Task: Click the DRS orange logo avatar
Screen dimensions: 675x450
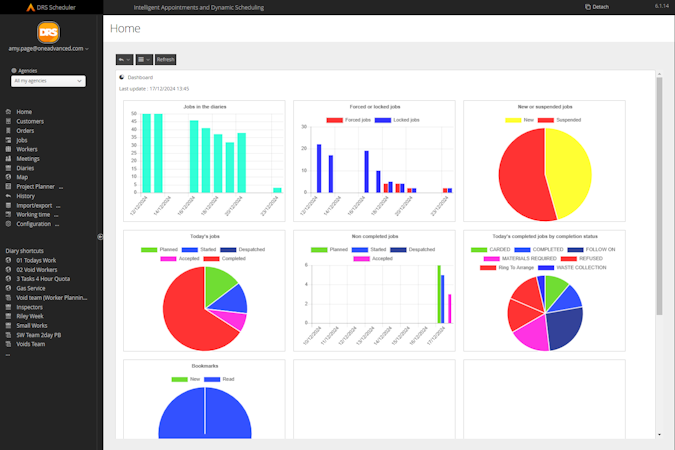Action: point(48,32)
